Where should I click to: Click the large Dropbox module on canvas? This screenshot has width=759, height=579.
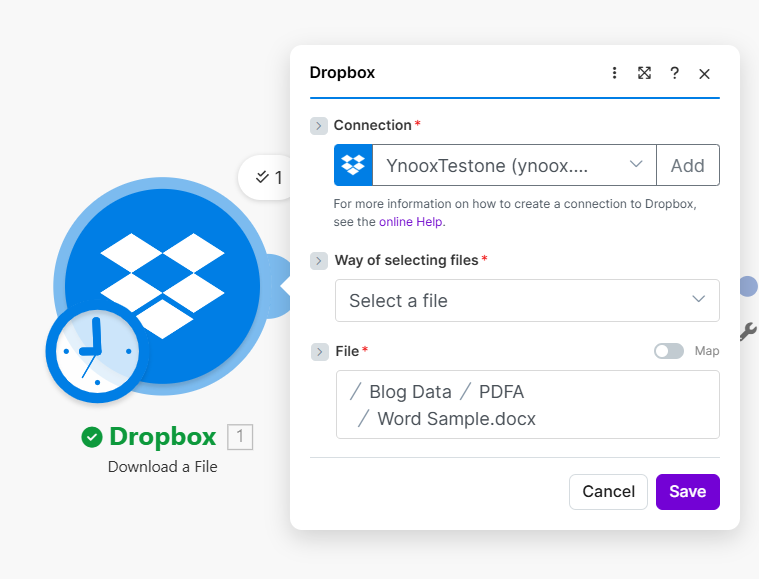tap(163, 286)
